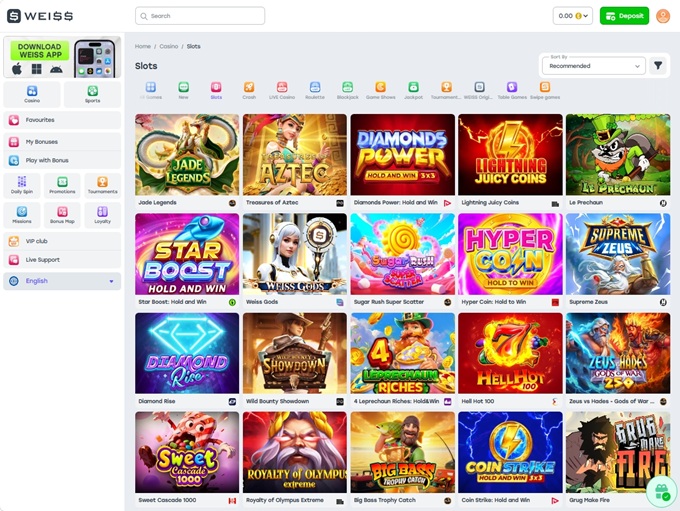680x511 pixels.
Task: Launch Diamonds Power: Hold and Win
Action: click(402, 155)
